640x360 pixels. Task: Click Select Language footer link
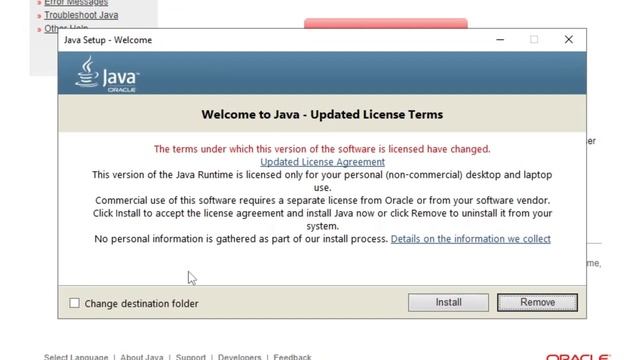pos(76,357)
